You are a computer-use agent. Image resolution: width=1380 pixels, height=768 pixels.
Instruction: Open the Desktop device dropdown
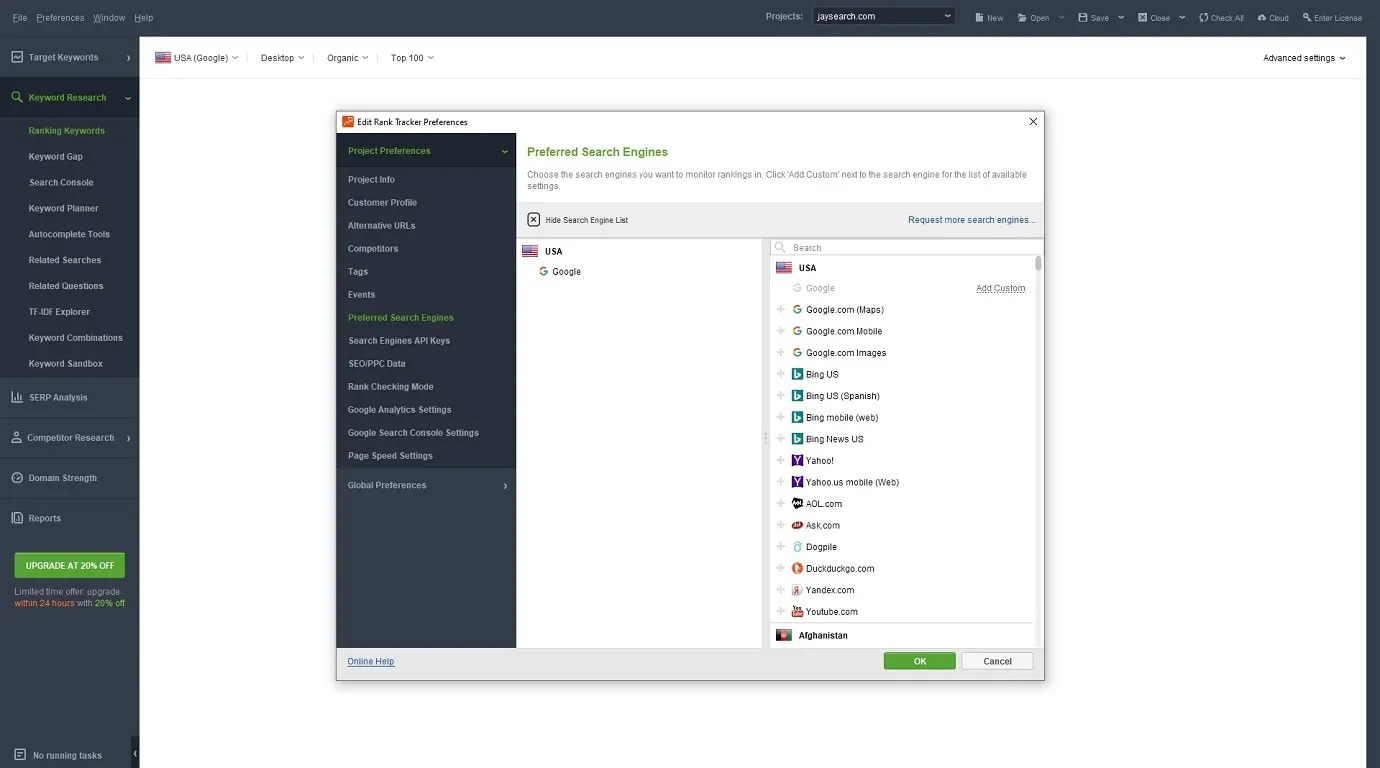(282, 58)
